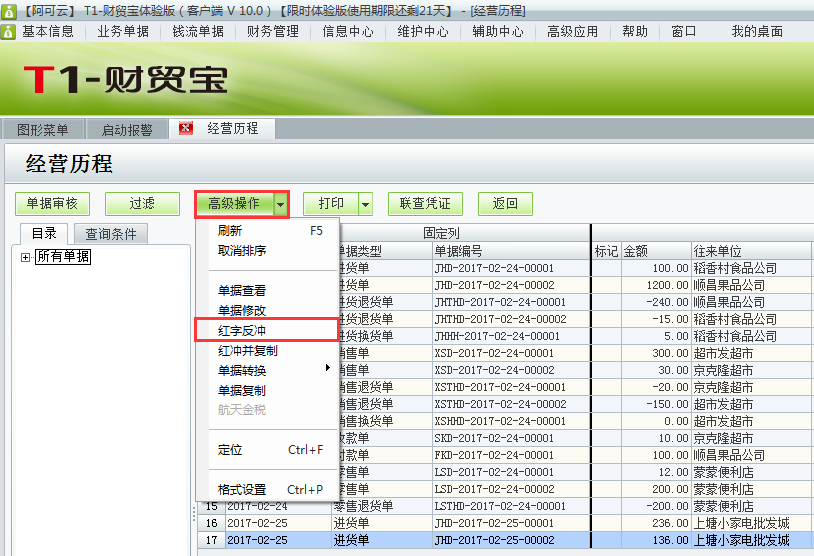The height and width of the screenshot is (556, 814).
Task: Select cell JHTHD-2017-02-24-00002
Action: pos(511,319)
